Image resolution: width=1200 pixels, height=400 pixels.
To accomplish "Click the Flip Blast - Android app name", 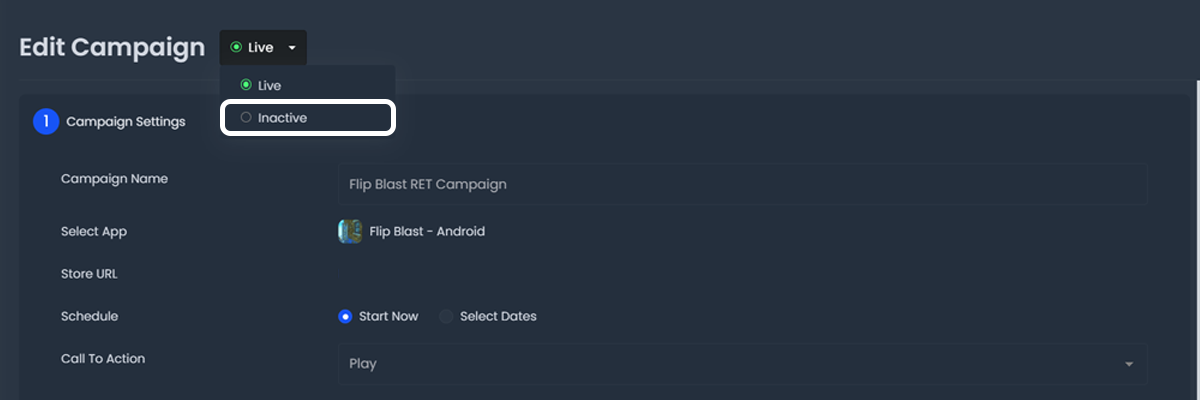I will point(427,231).
